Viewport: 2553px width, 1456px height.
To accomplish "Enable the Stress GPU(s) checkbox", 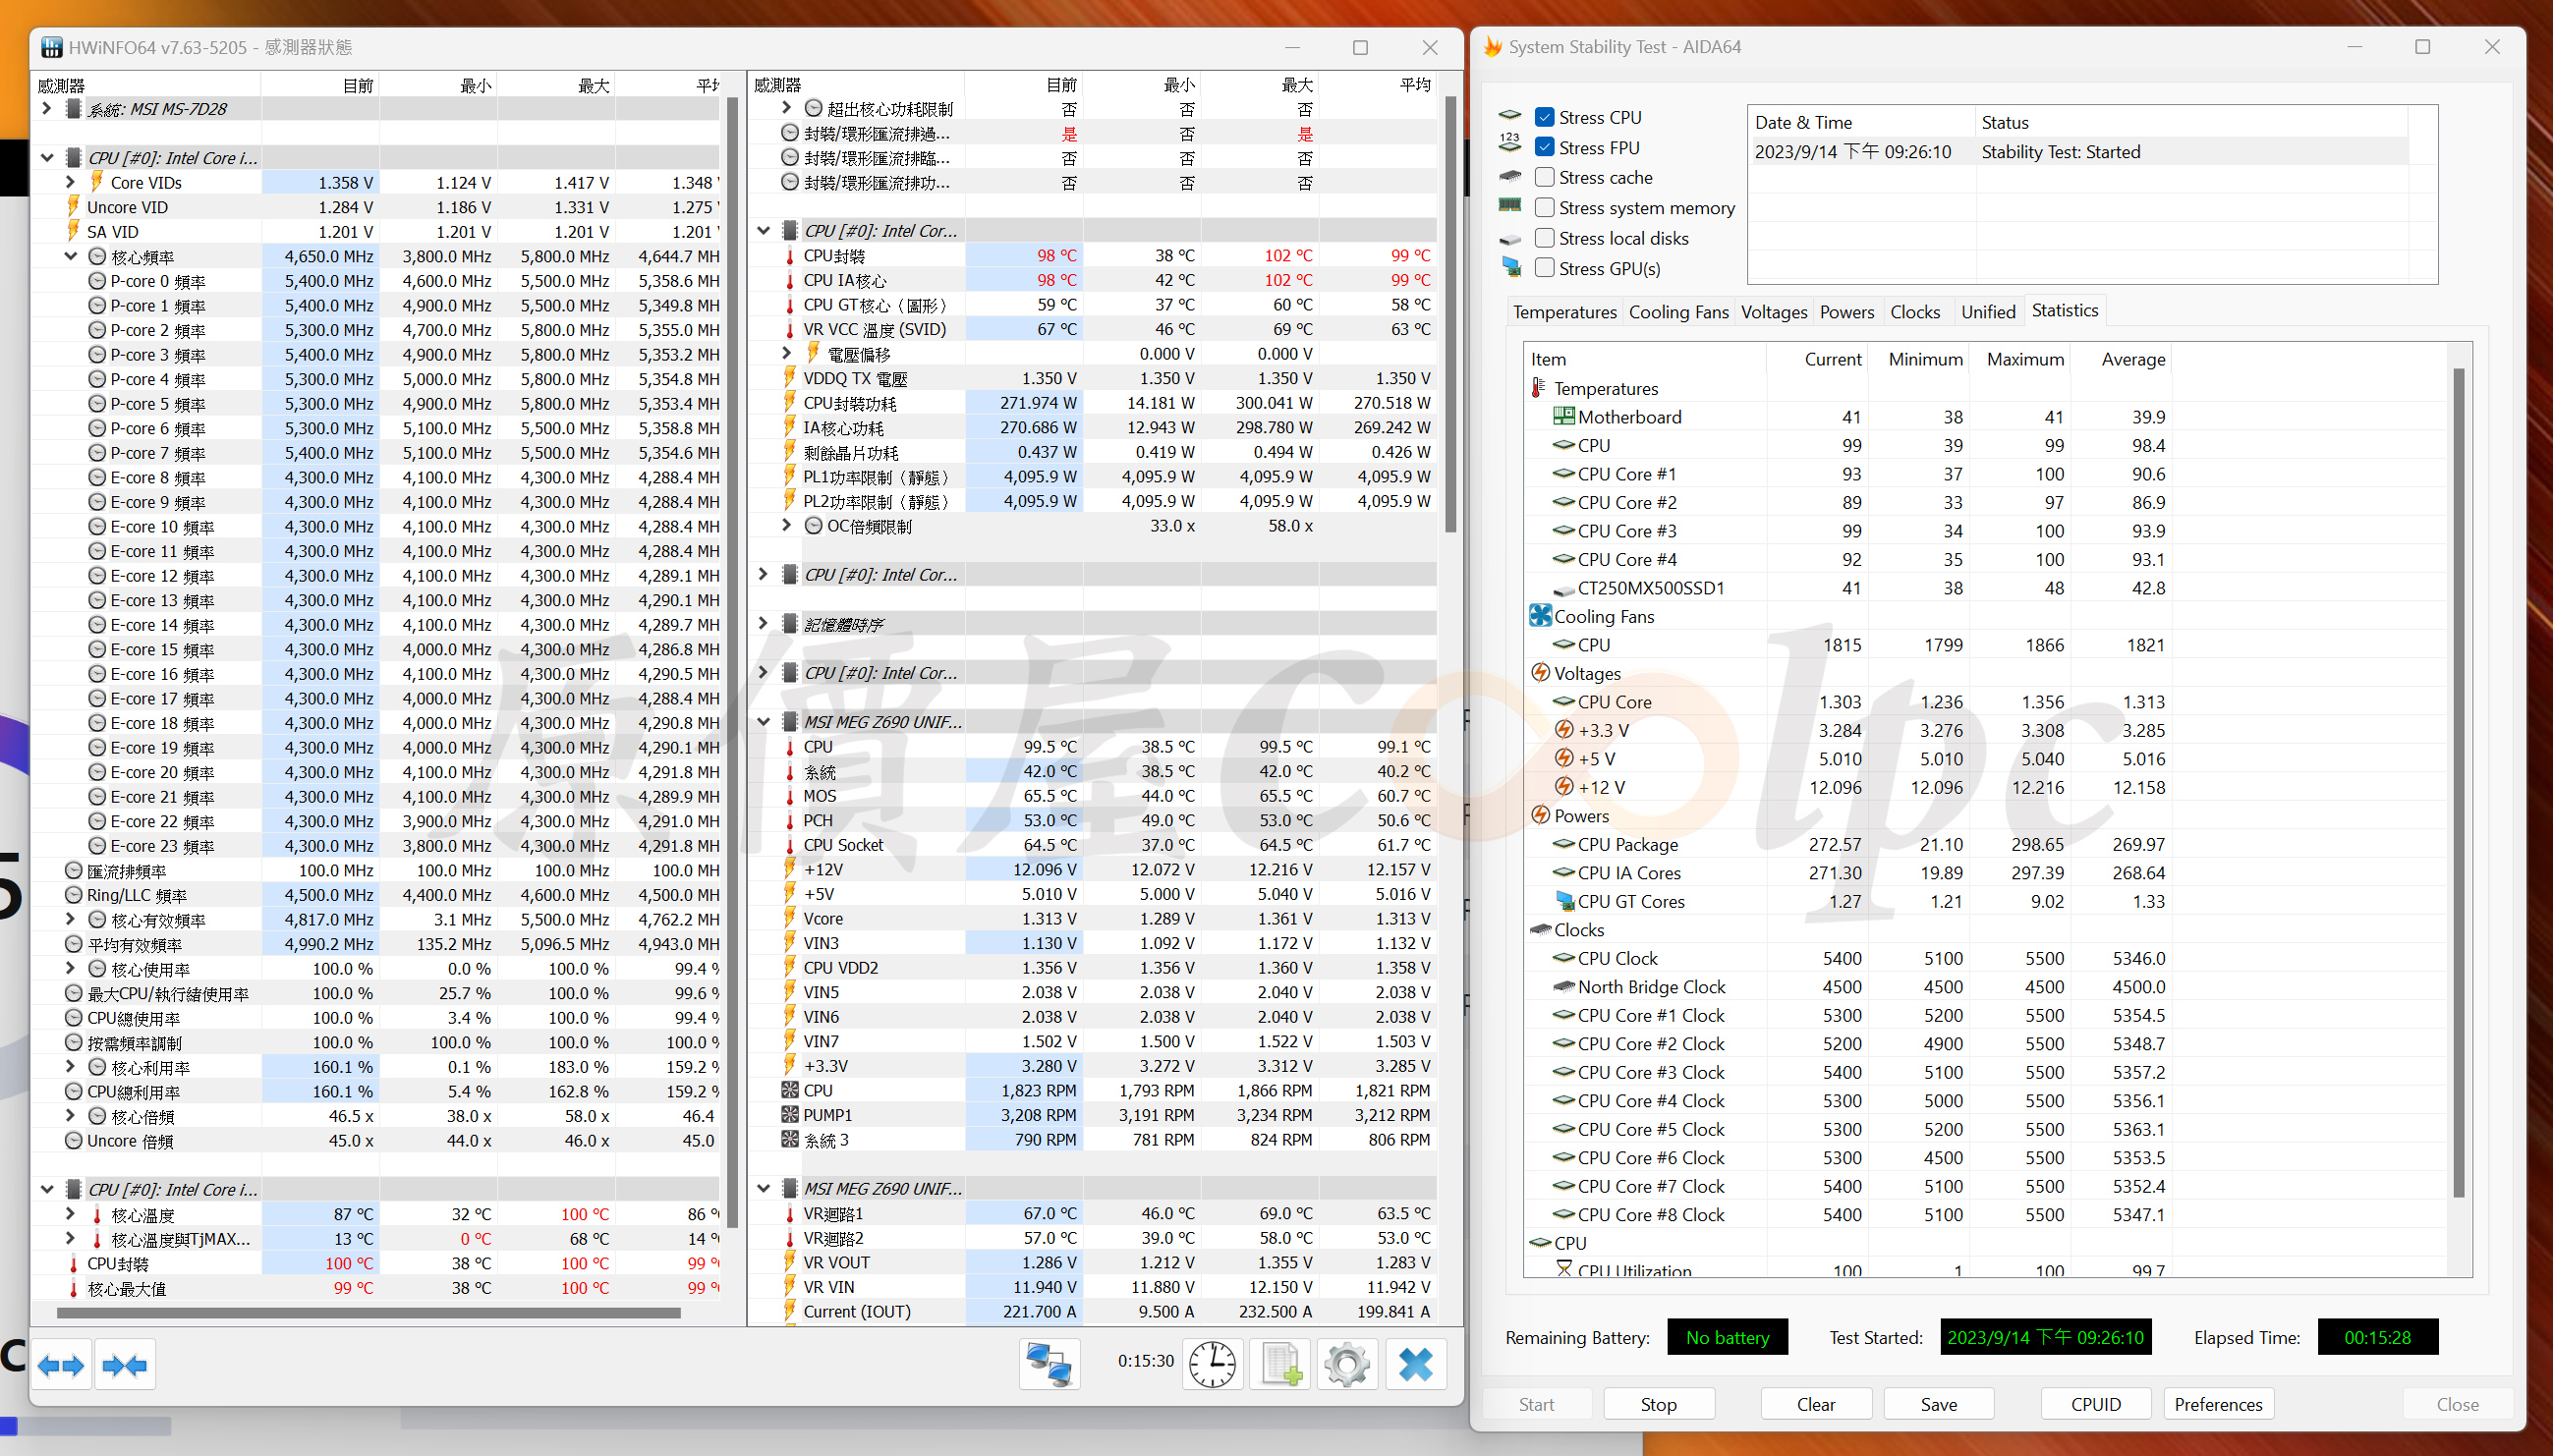I will [1545, 268].
